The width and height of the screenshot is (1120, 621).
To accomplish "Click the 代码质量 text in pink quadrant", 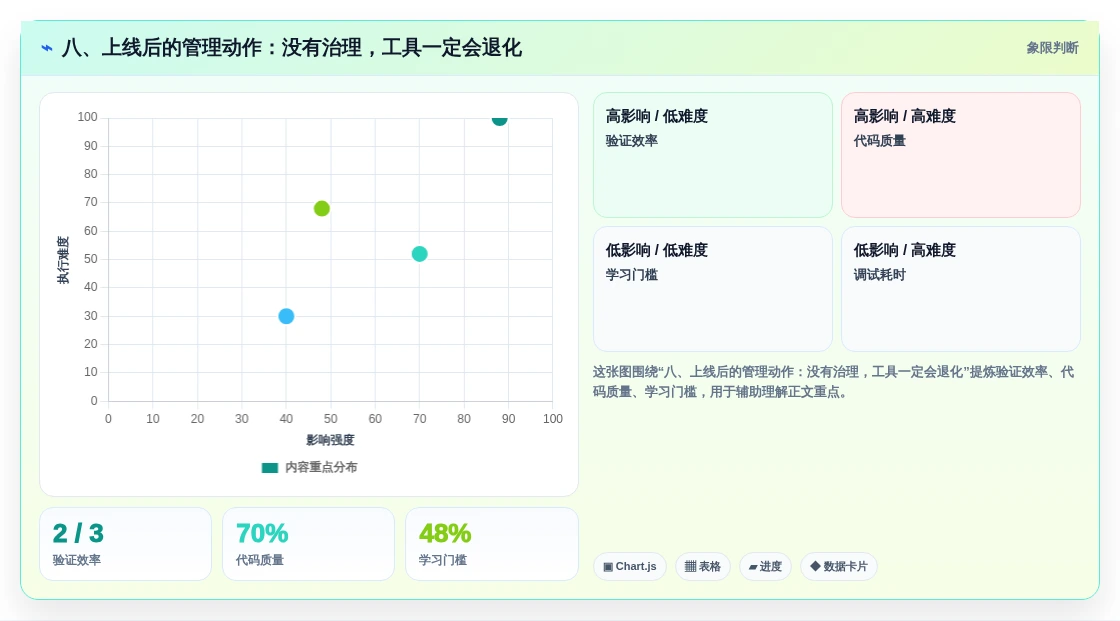I will pos(879,141).
